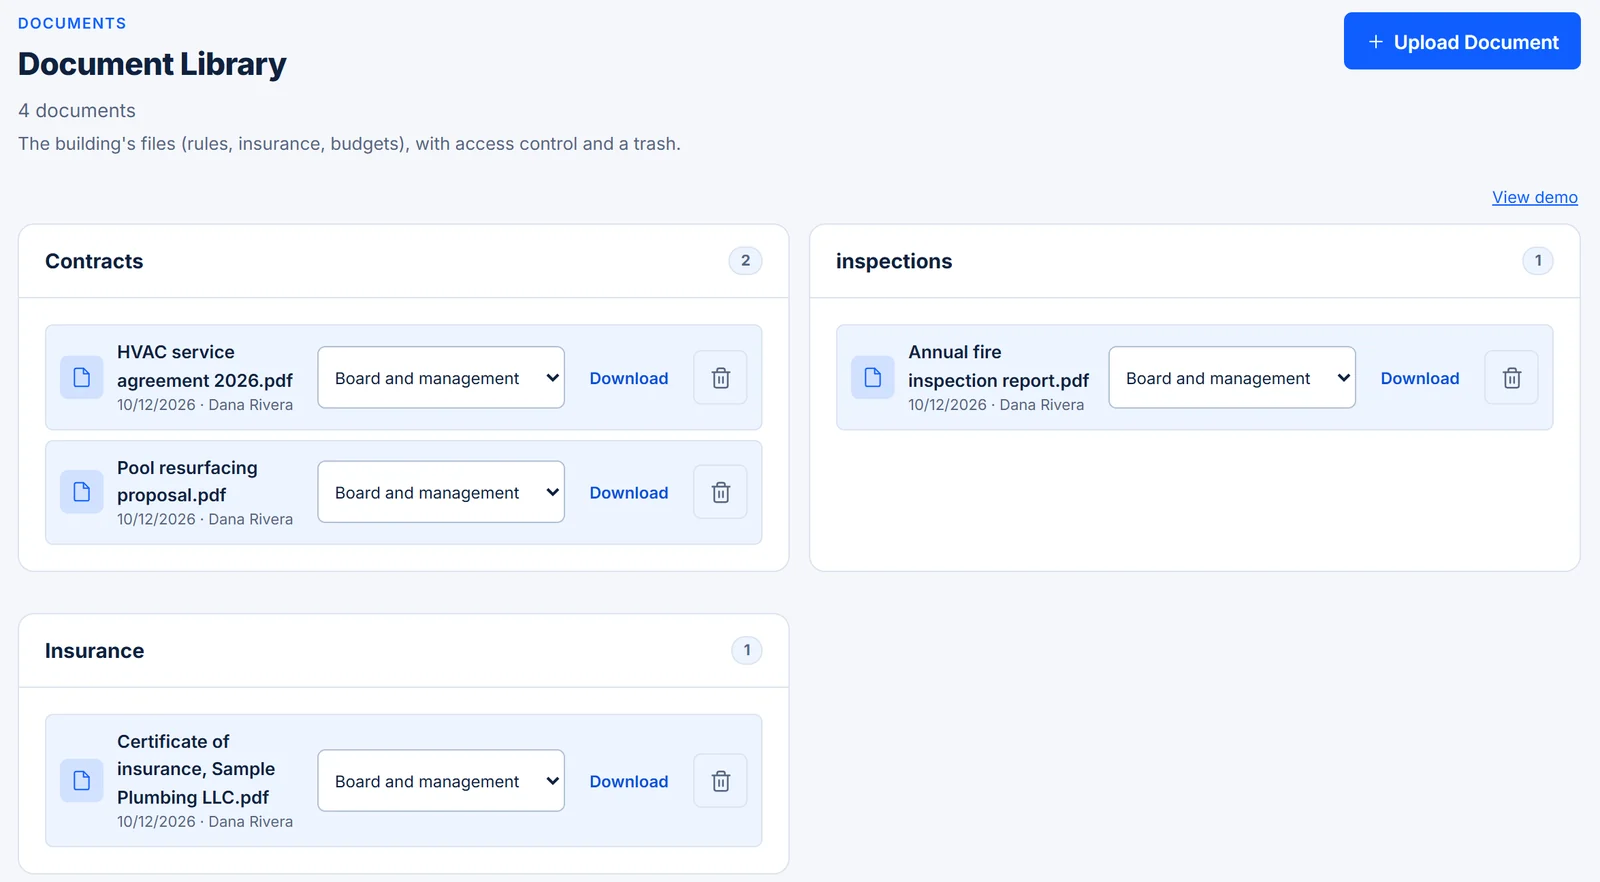Screen dimensions: 1600x882
Task: Expand access dropdown for Certificate of insurance
Action: (441, 780)
